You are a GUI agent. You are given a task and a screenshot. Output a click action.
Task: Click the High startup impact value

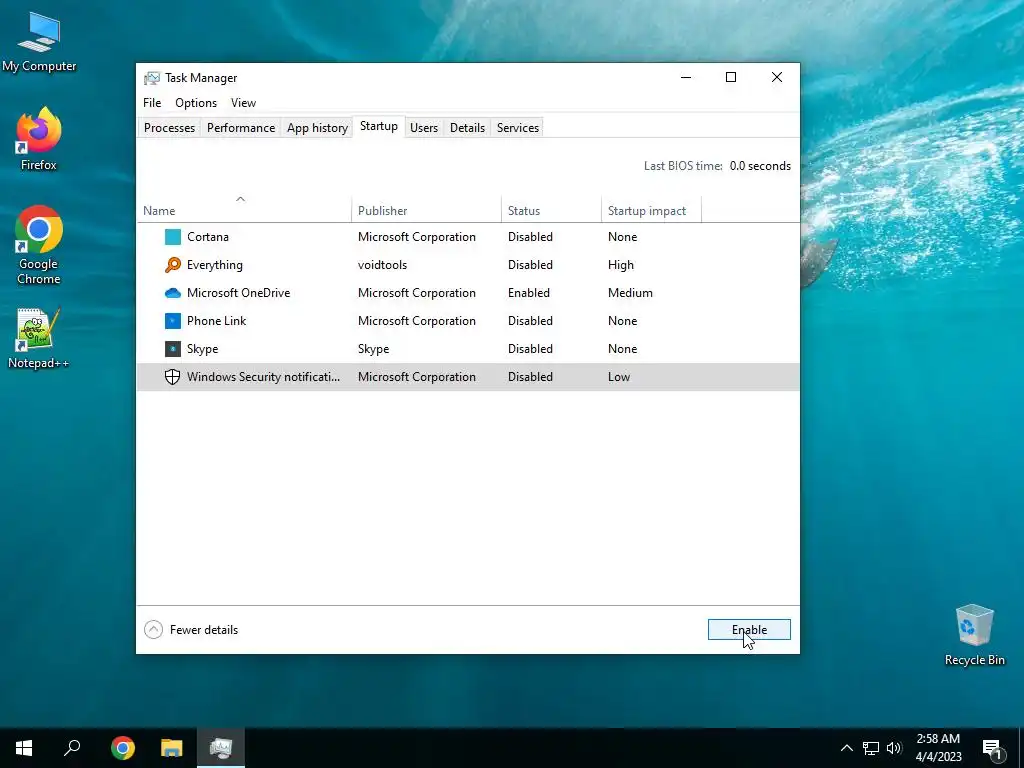click(x=621, y=265)
